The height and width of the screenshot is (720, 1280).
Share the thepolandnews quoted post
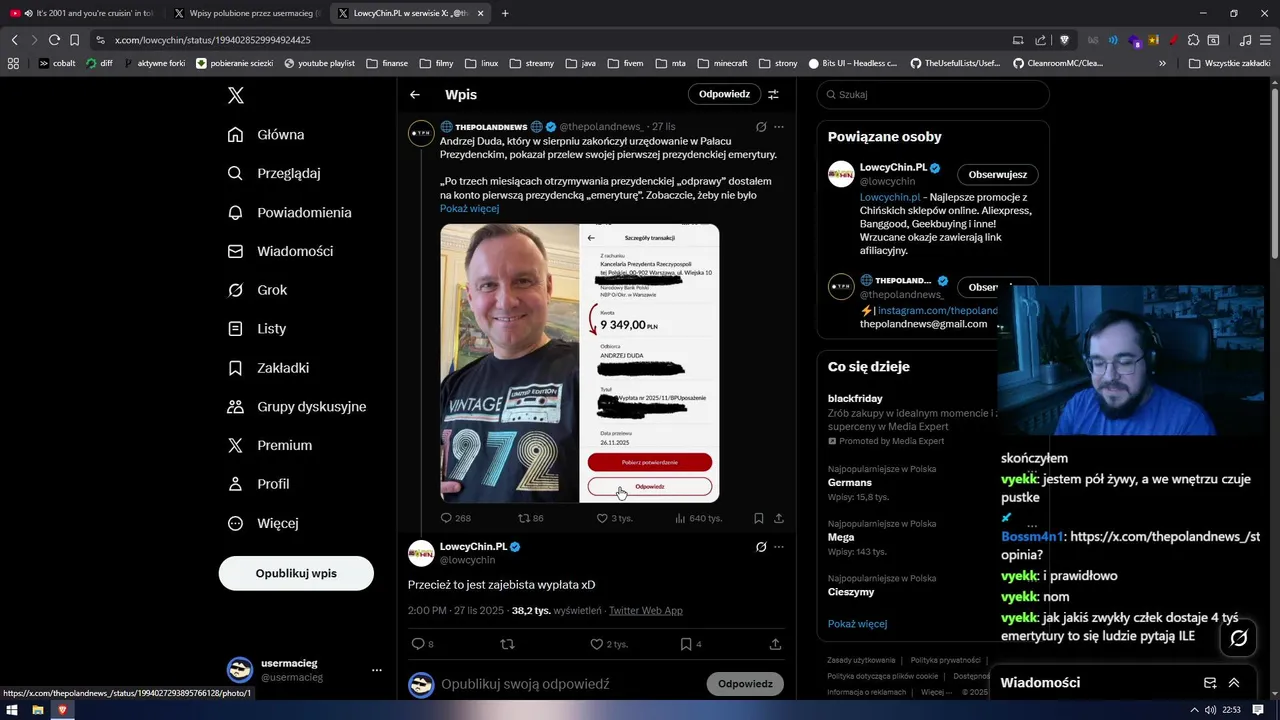click(779, 518)
